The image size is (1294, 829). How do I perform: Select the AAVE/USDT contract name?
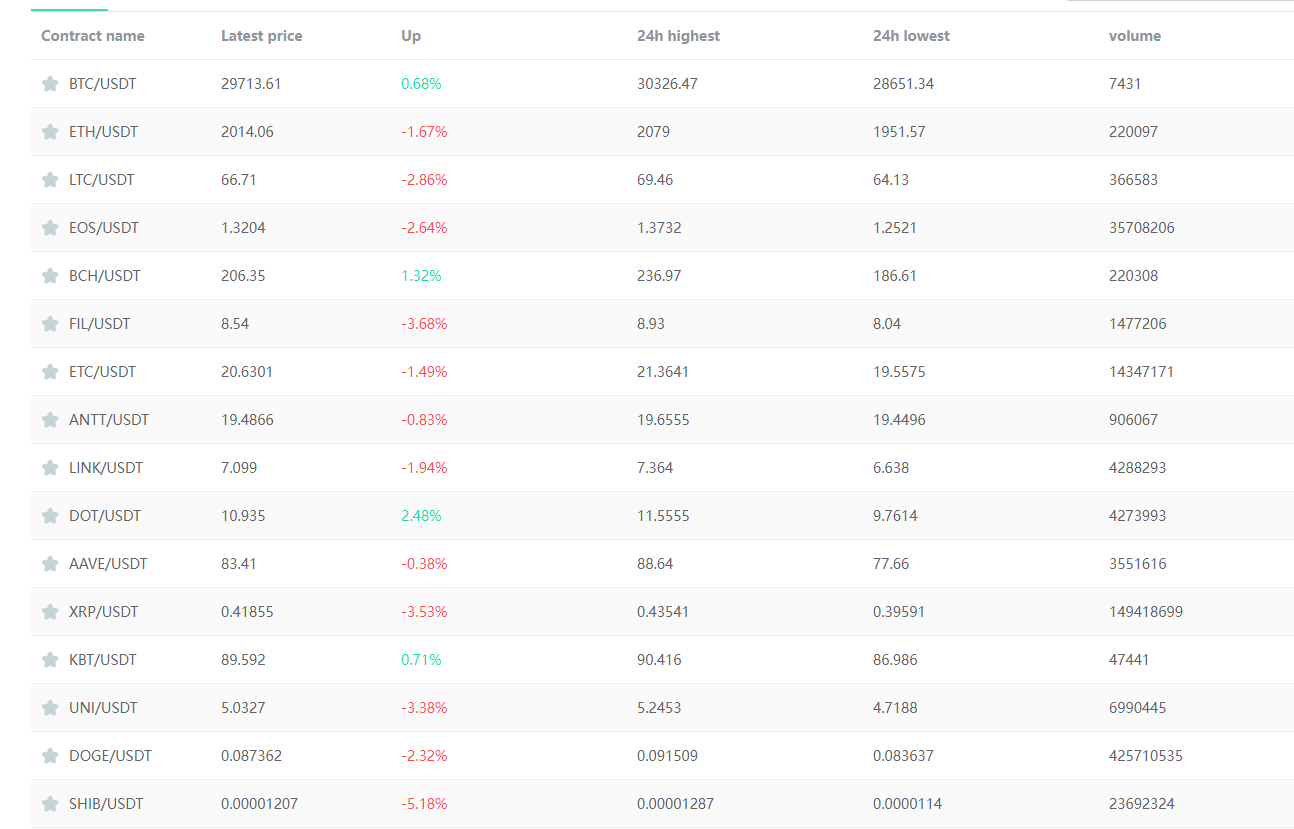pyautogui.click(x=107, y=564)
